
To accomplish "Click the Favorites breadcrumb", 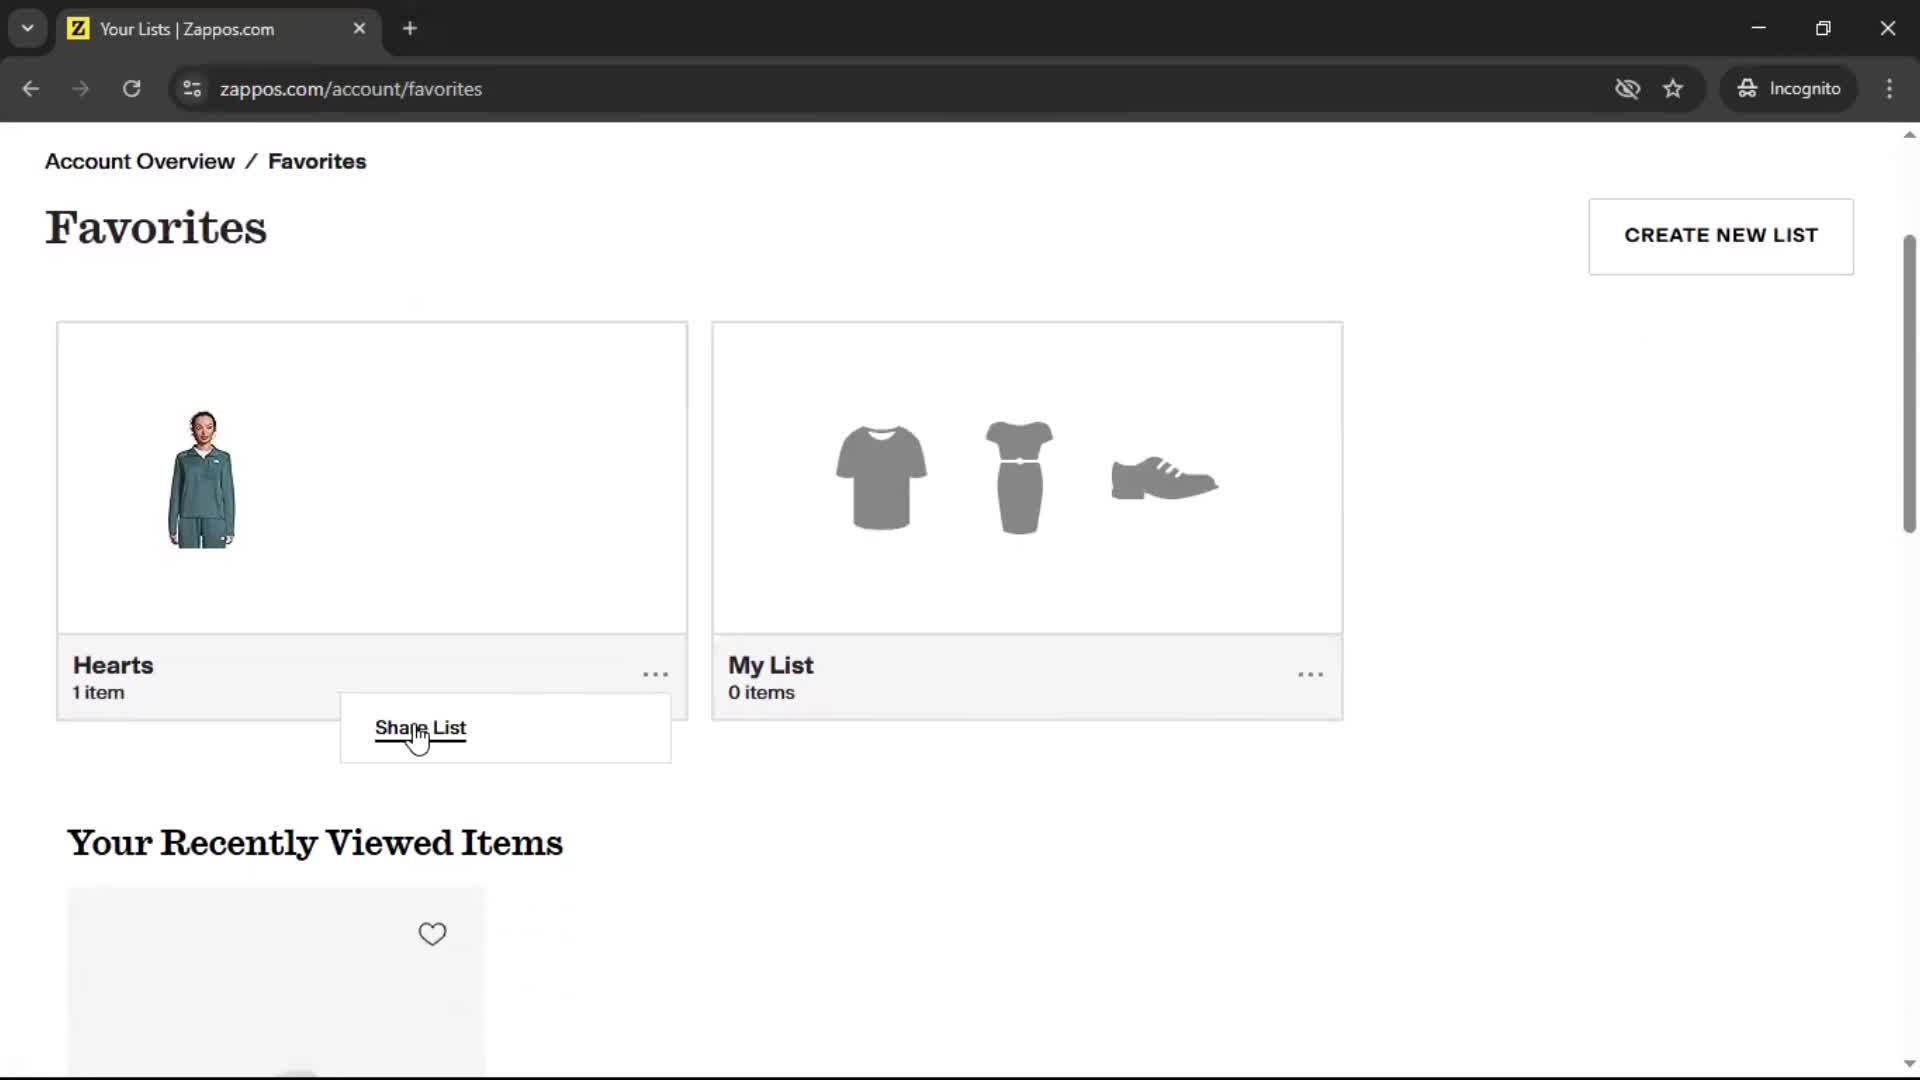I will (317, 161).
